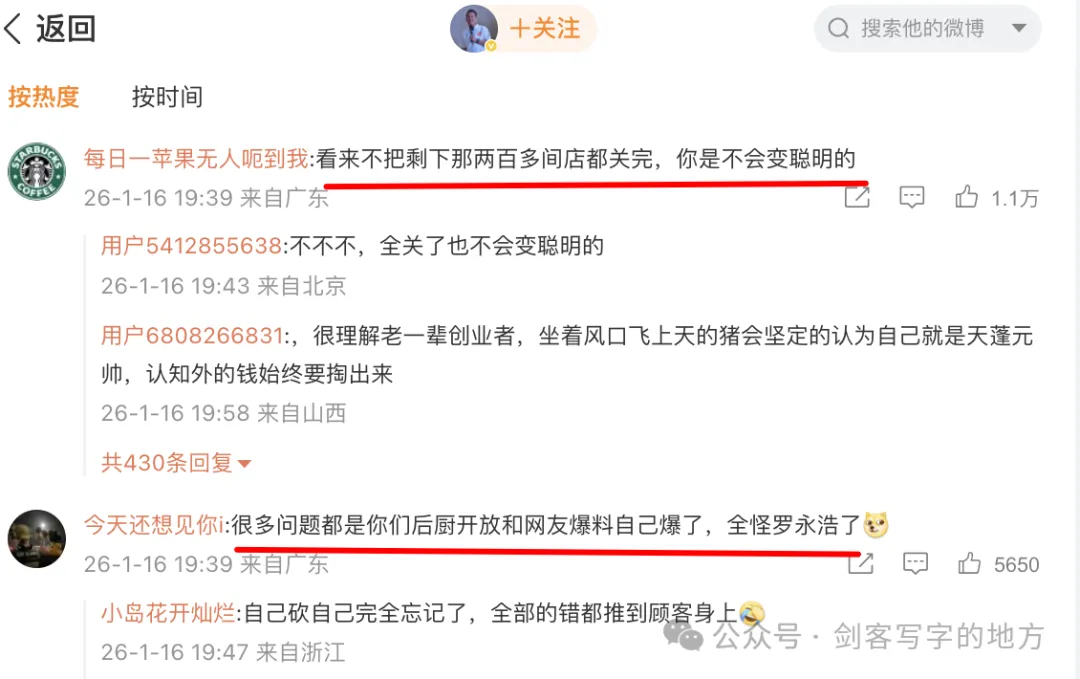Share the second comment via repost icon
The height and width of the screenshot is (679, 1080).
[860, 563]
